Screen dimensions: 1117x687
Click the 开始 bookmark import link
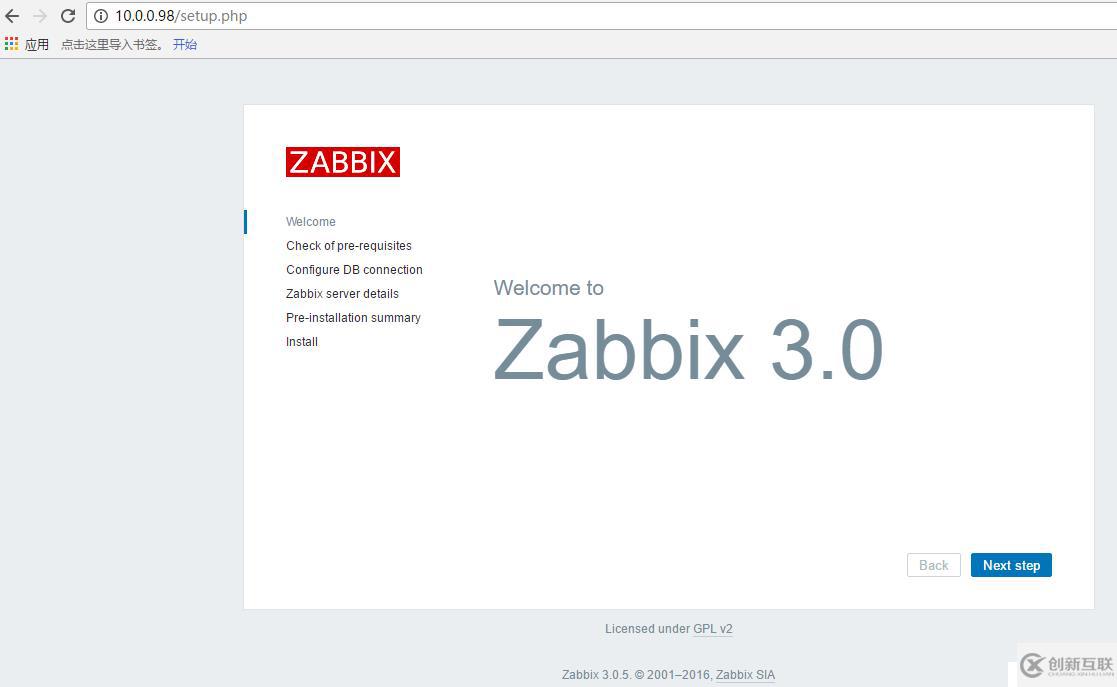click(x=185, y=44)
